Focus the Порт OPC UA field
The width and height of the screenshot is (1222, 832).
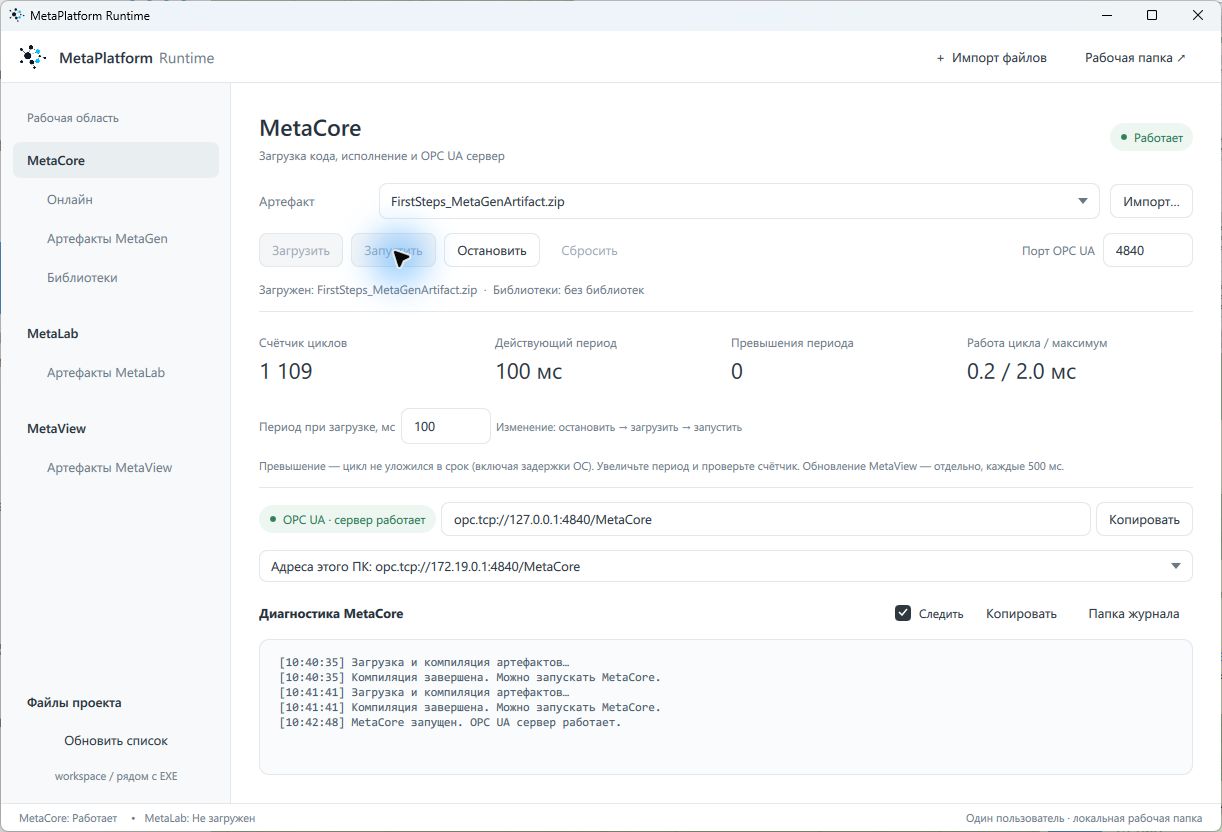1147,250
